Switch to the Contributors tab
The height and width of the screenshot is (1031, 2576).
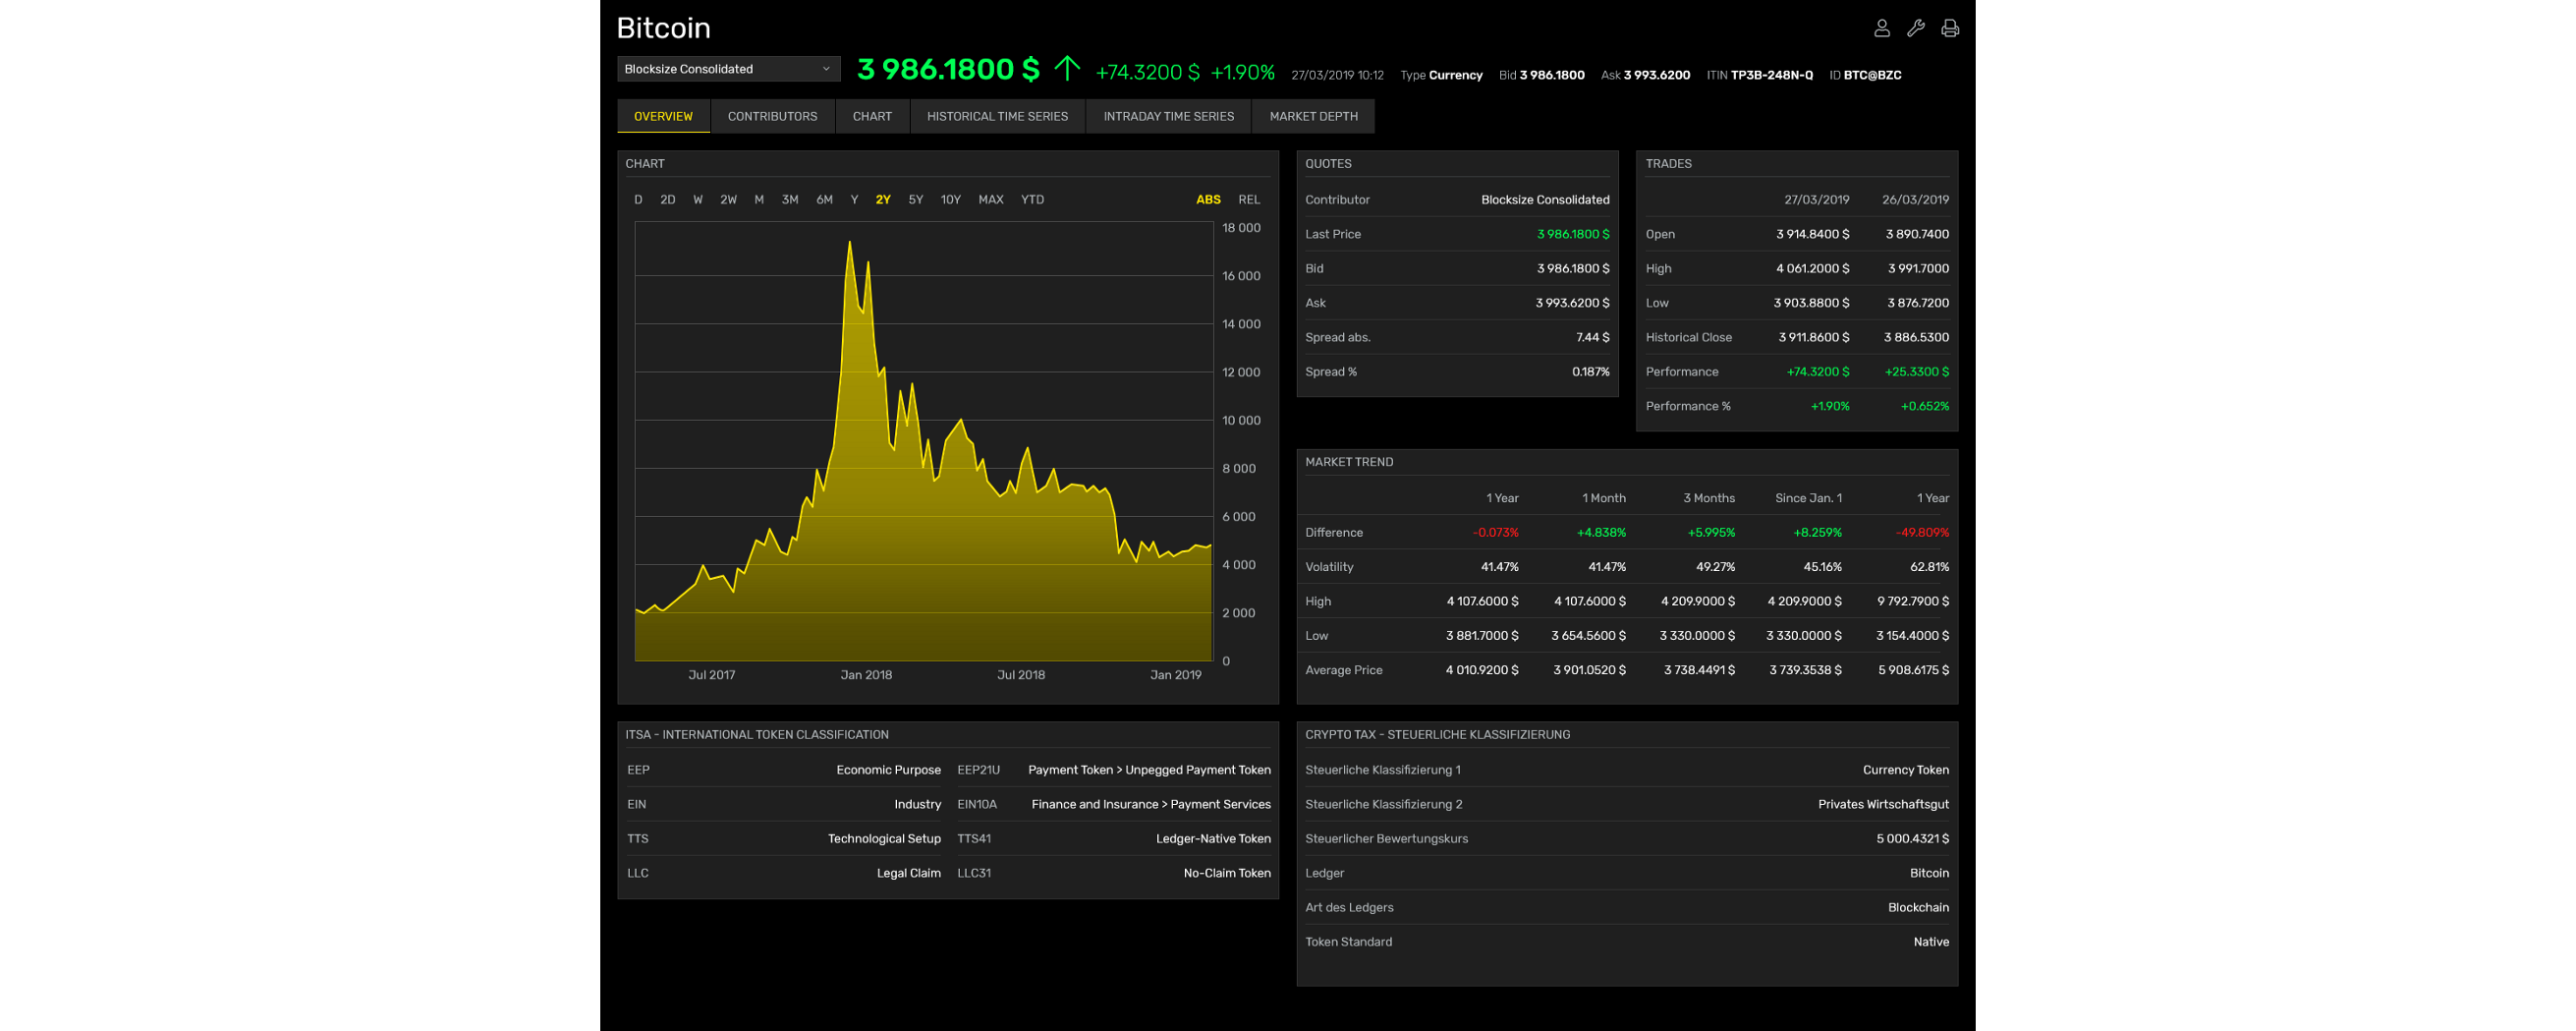pyautogui.click(x=772, y=116)
